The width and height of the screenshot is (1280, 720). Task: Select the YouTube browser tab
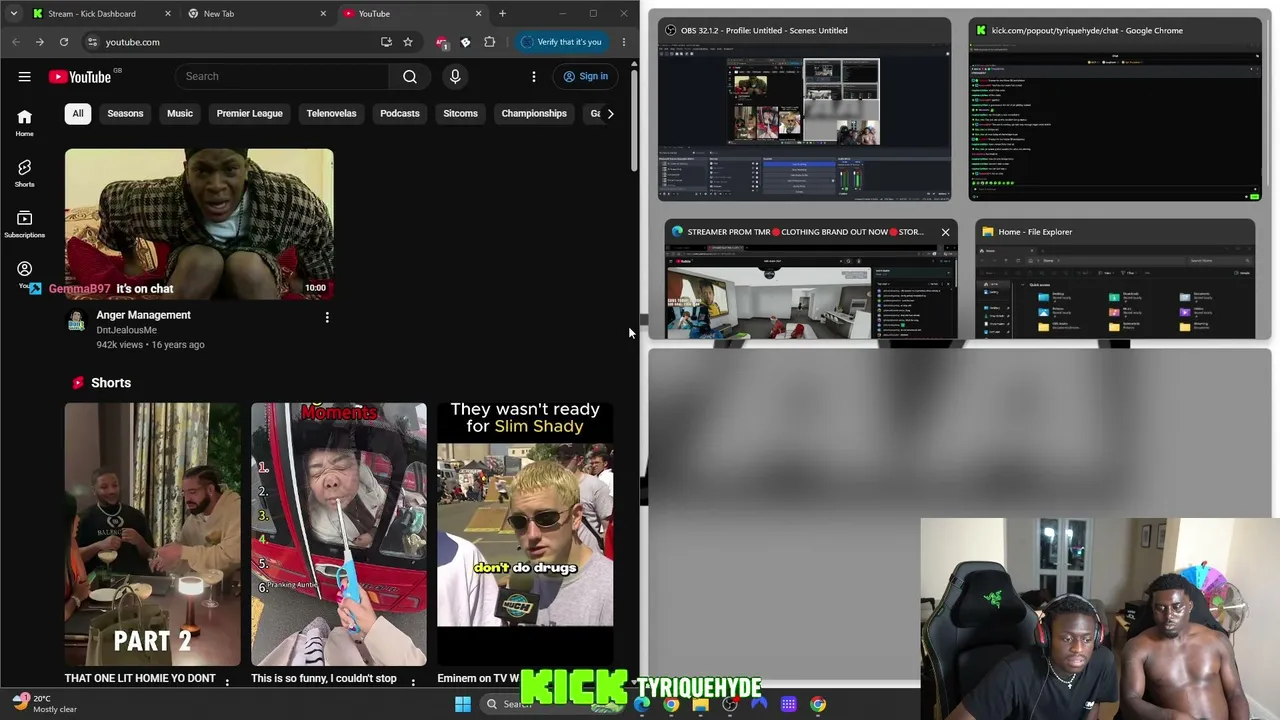coord(412,14)
